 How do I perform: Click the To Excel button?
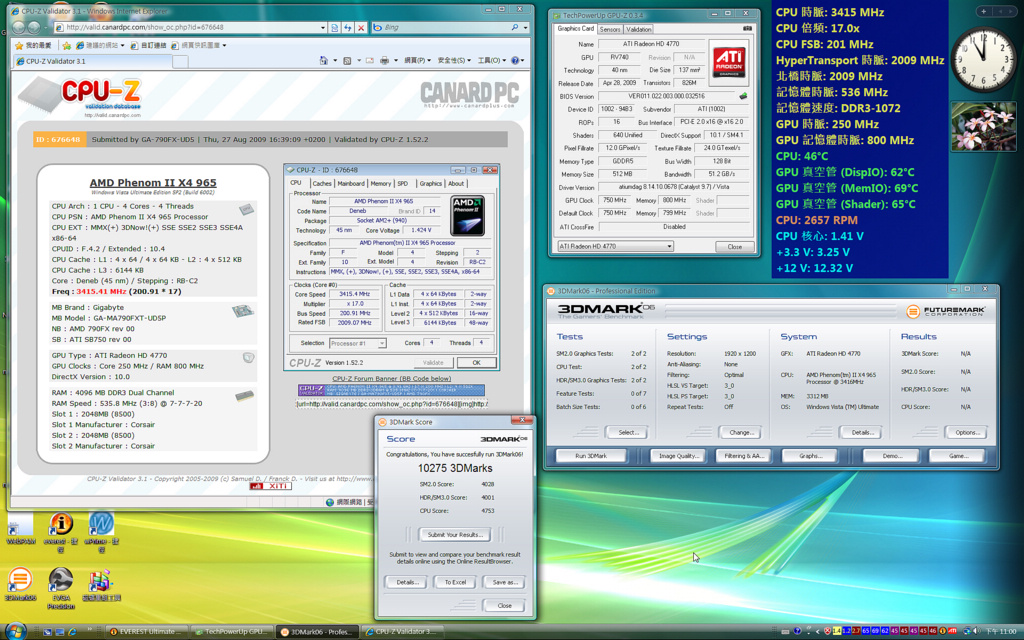coord(455,582)
